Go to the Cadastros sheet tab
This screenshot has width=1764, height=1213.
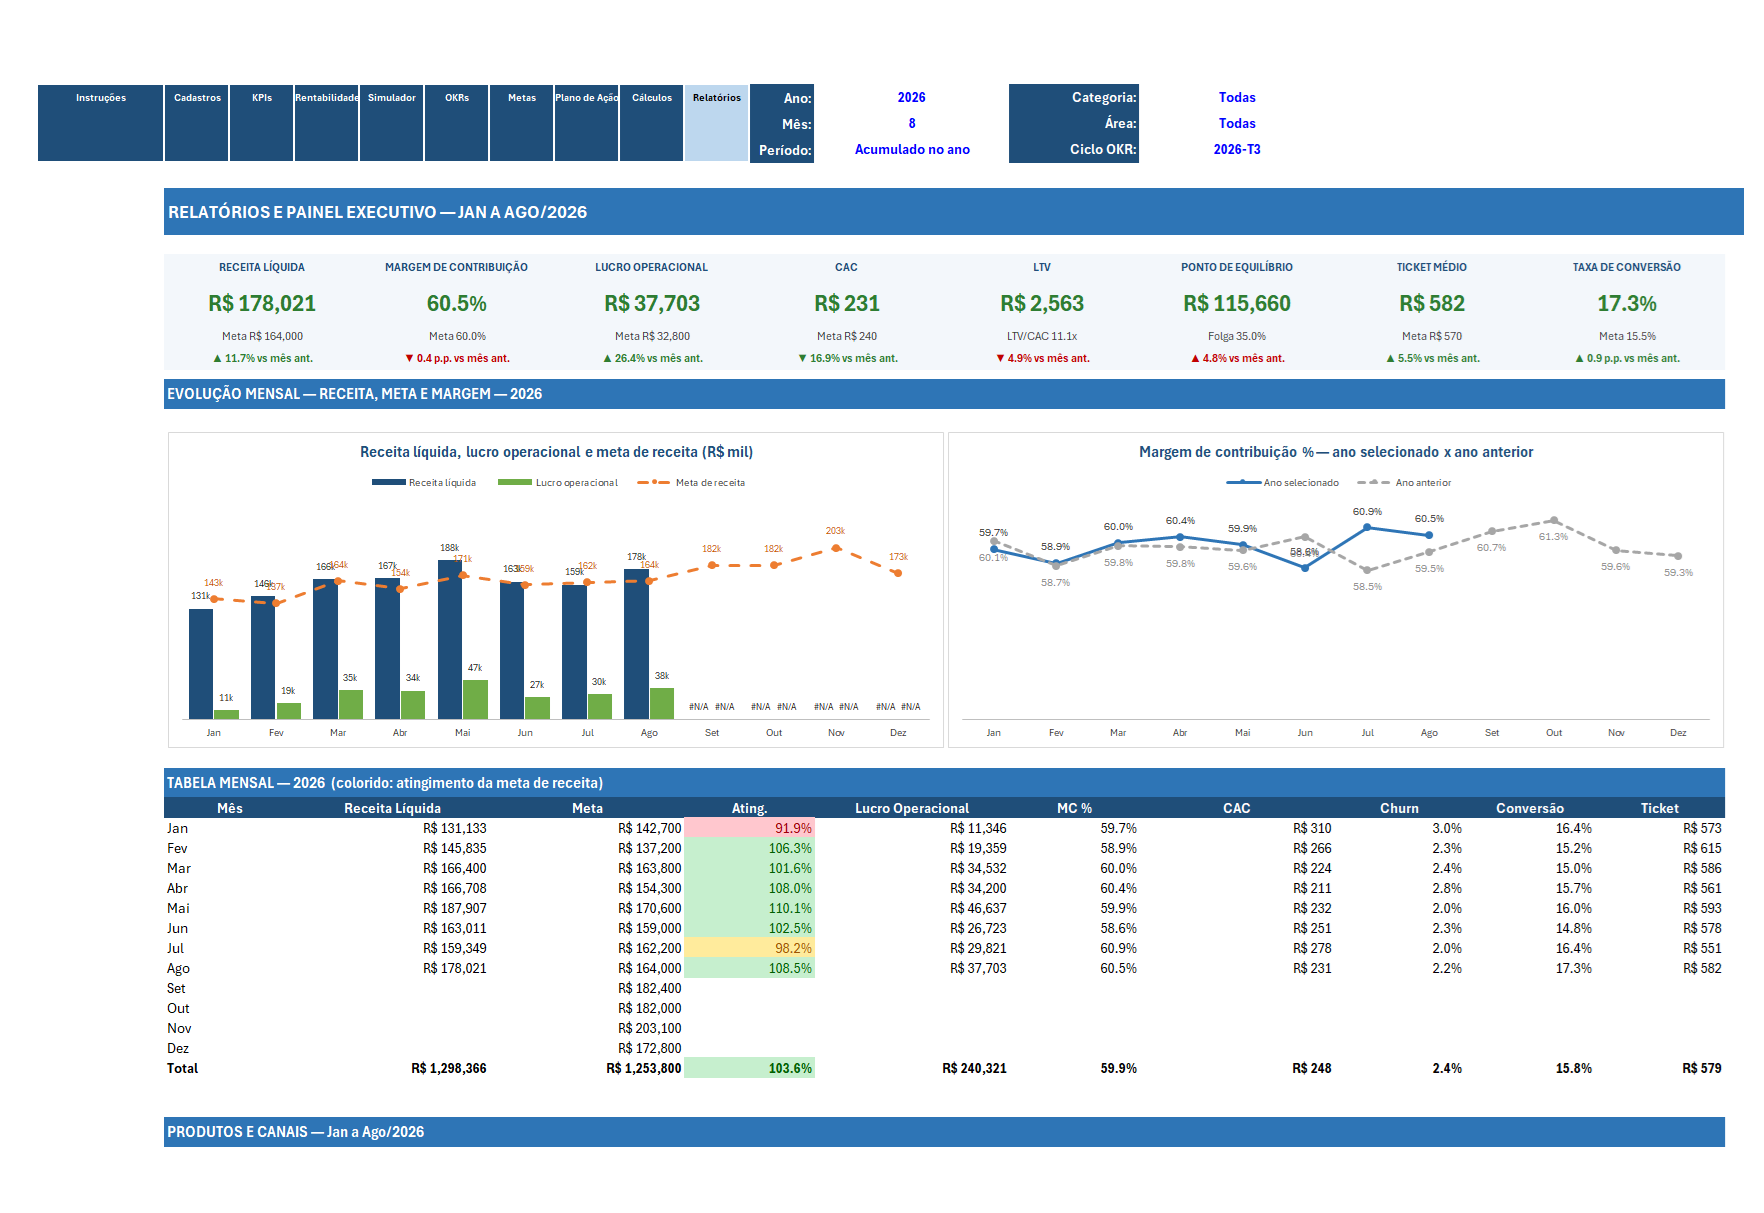[197, 122]
